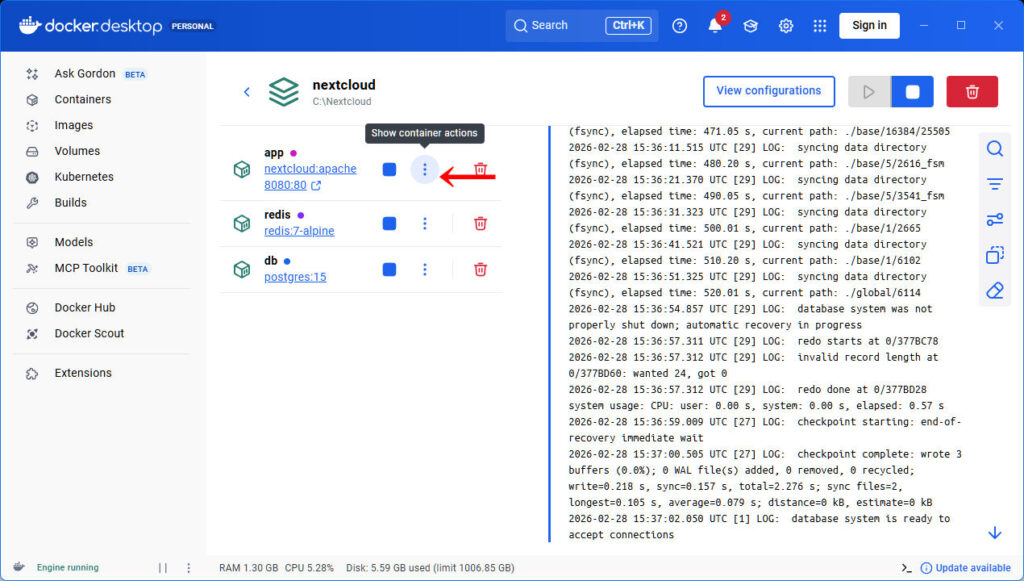1024x581 pixels.
Task: Pause the Docker engine in status bar
Action: pos(163,568)
